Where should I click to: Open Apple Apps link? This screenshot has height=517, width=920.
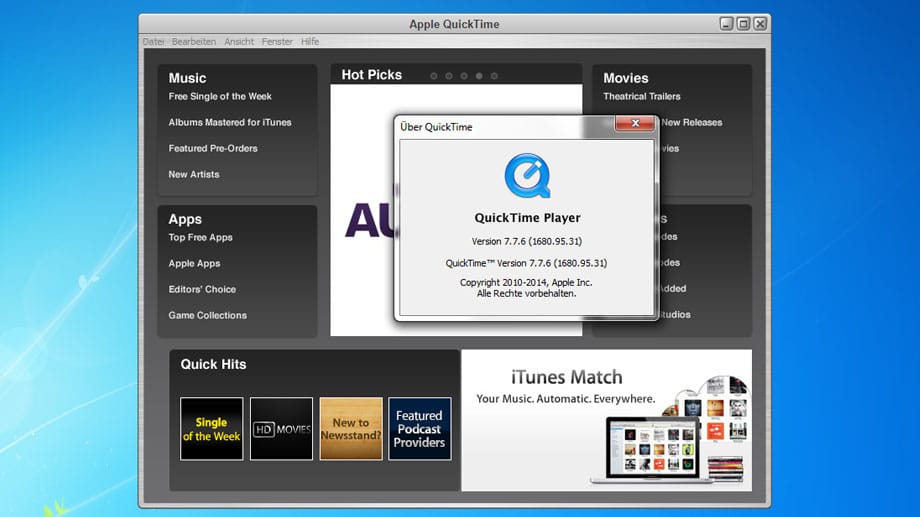[194, 263]
